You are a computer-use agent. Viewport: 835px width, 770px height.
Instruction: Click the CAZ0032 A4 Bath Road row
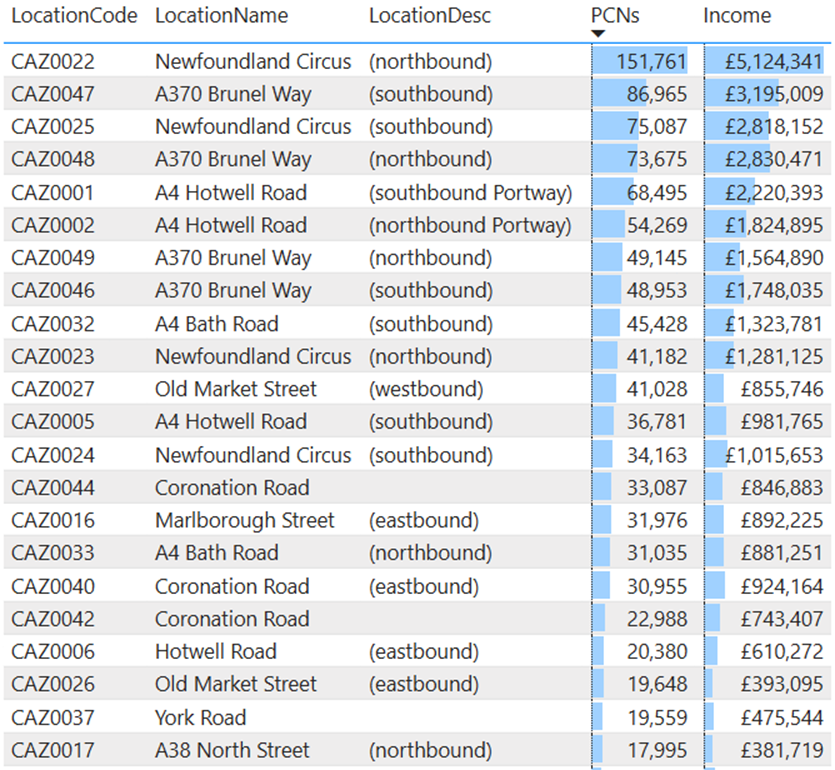216,324
